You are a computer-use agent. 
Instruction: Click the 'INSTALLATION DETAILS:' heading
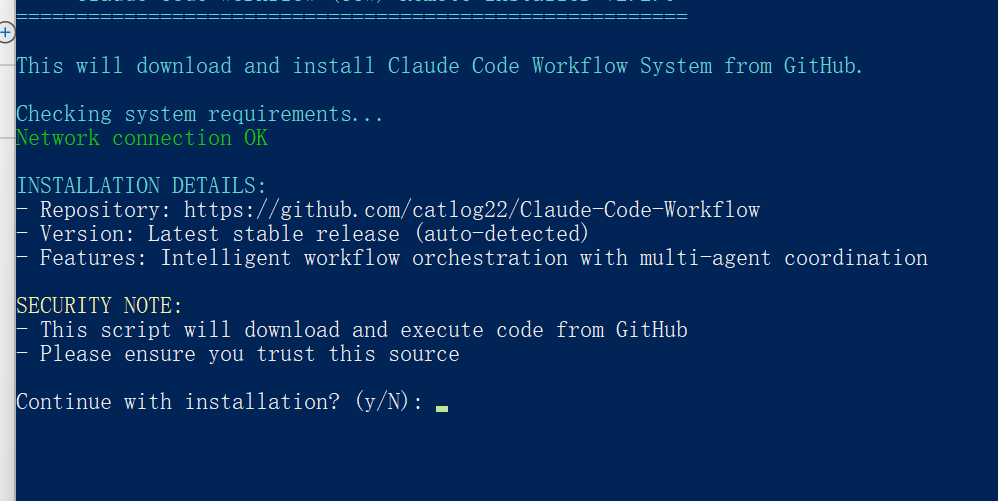(142, 186)
